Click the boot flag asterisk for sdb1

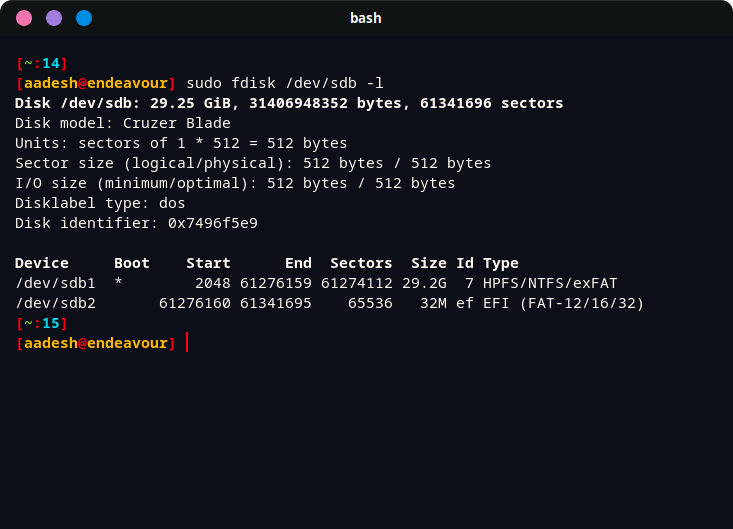pos(118,283)
